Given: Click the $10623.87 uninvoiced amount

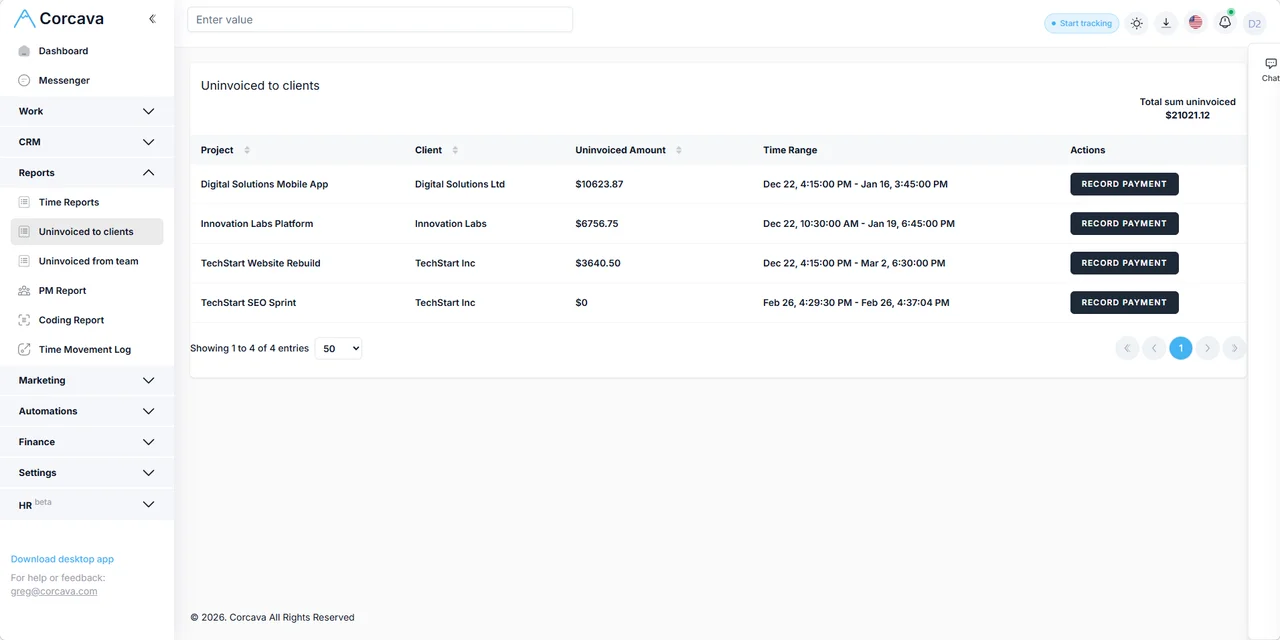Looking at the screenshot, I should [599, 184].
